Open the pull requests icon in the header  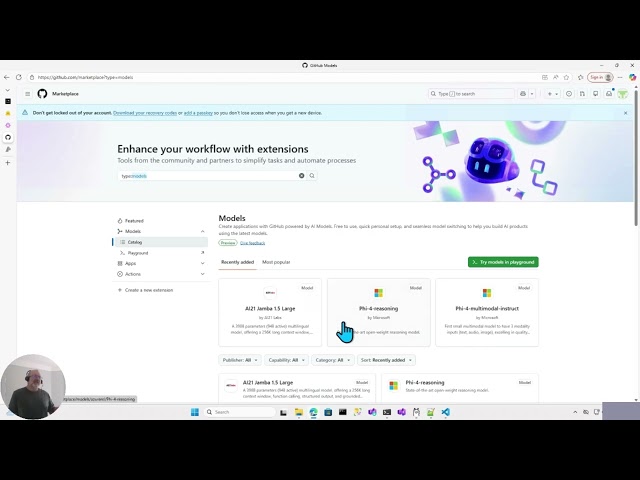point(582,94)
